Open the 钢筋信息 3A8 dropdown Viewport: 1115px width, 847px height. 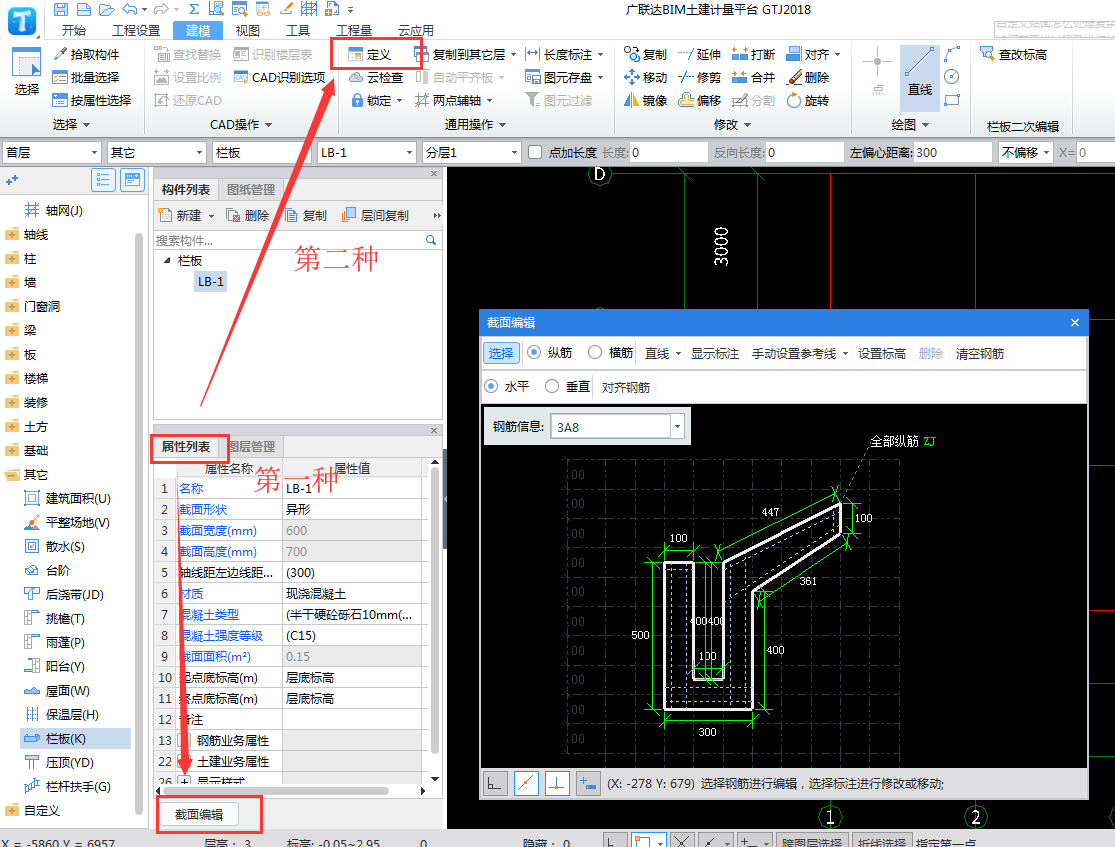click(678, 427)
